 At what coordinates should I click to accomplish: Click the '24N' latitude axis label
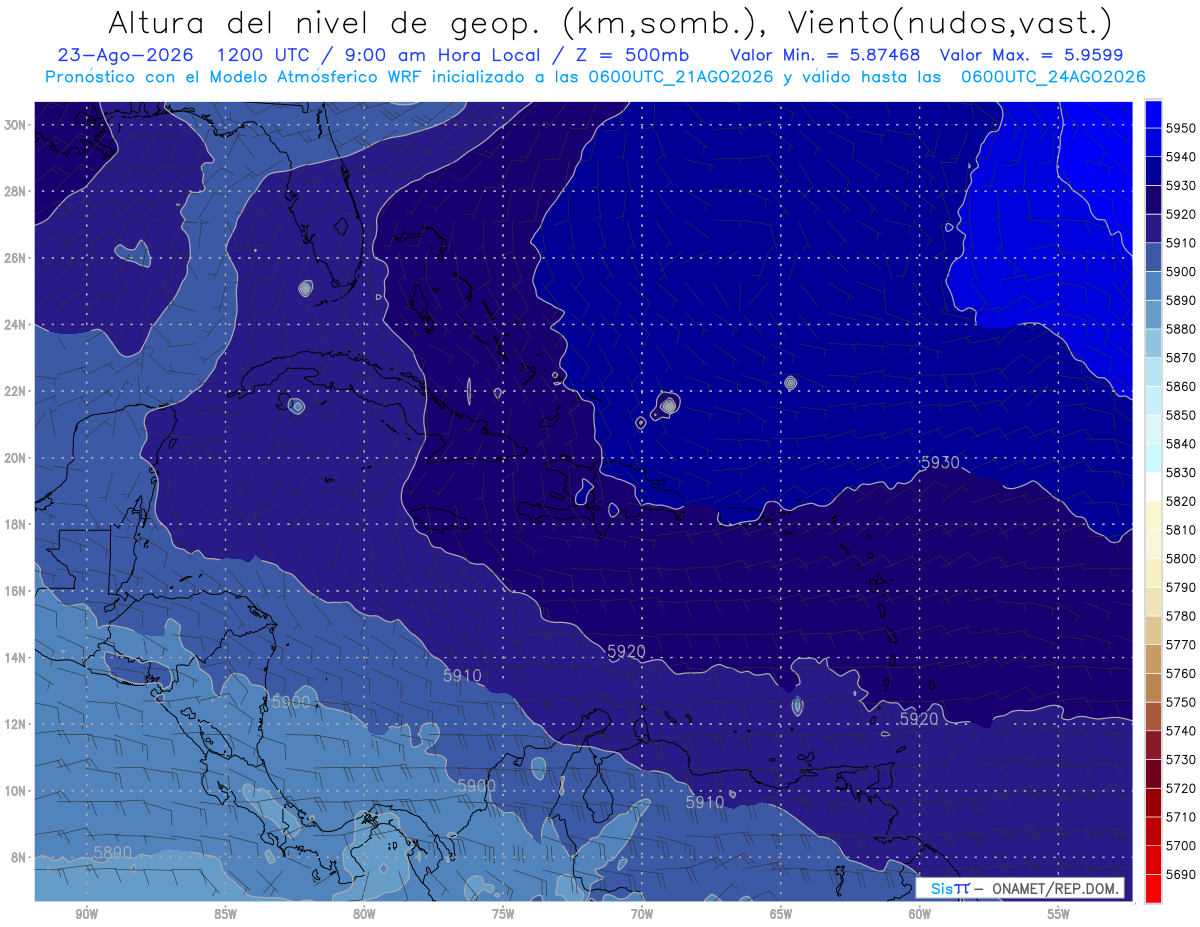[x=14, y=325]
